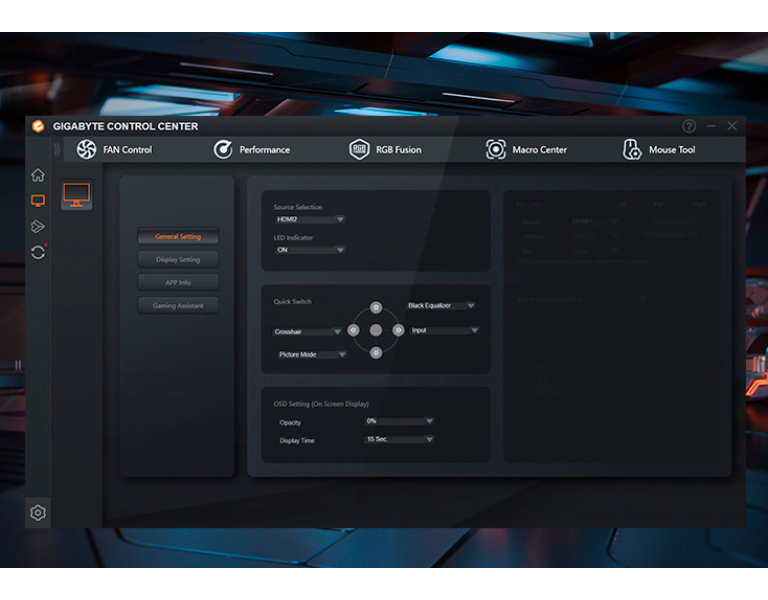Screen dimensions: 768x600
Task: Open the Display Setting section
Action: (x=178, y=259)
